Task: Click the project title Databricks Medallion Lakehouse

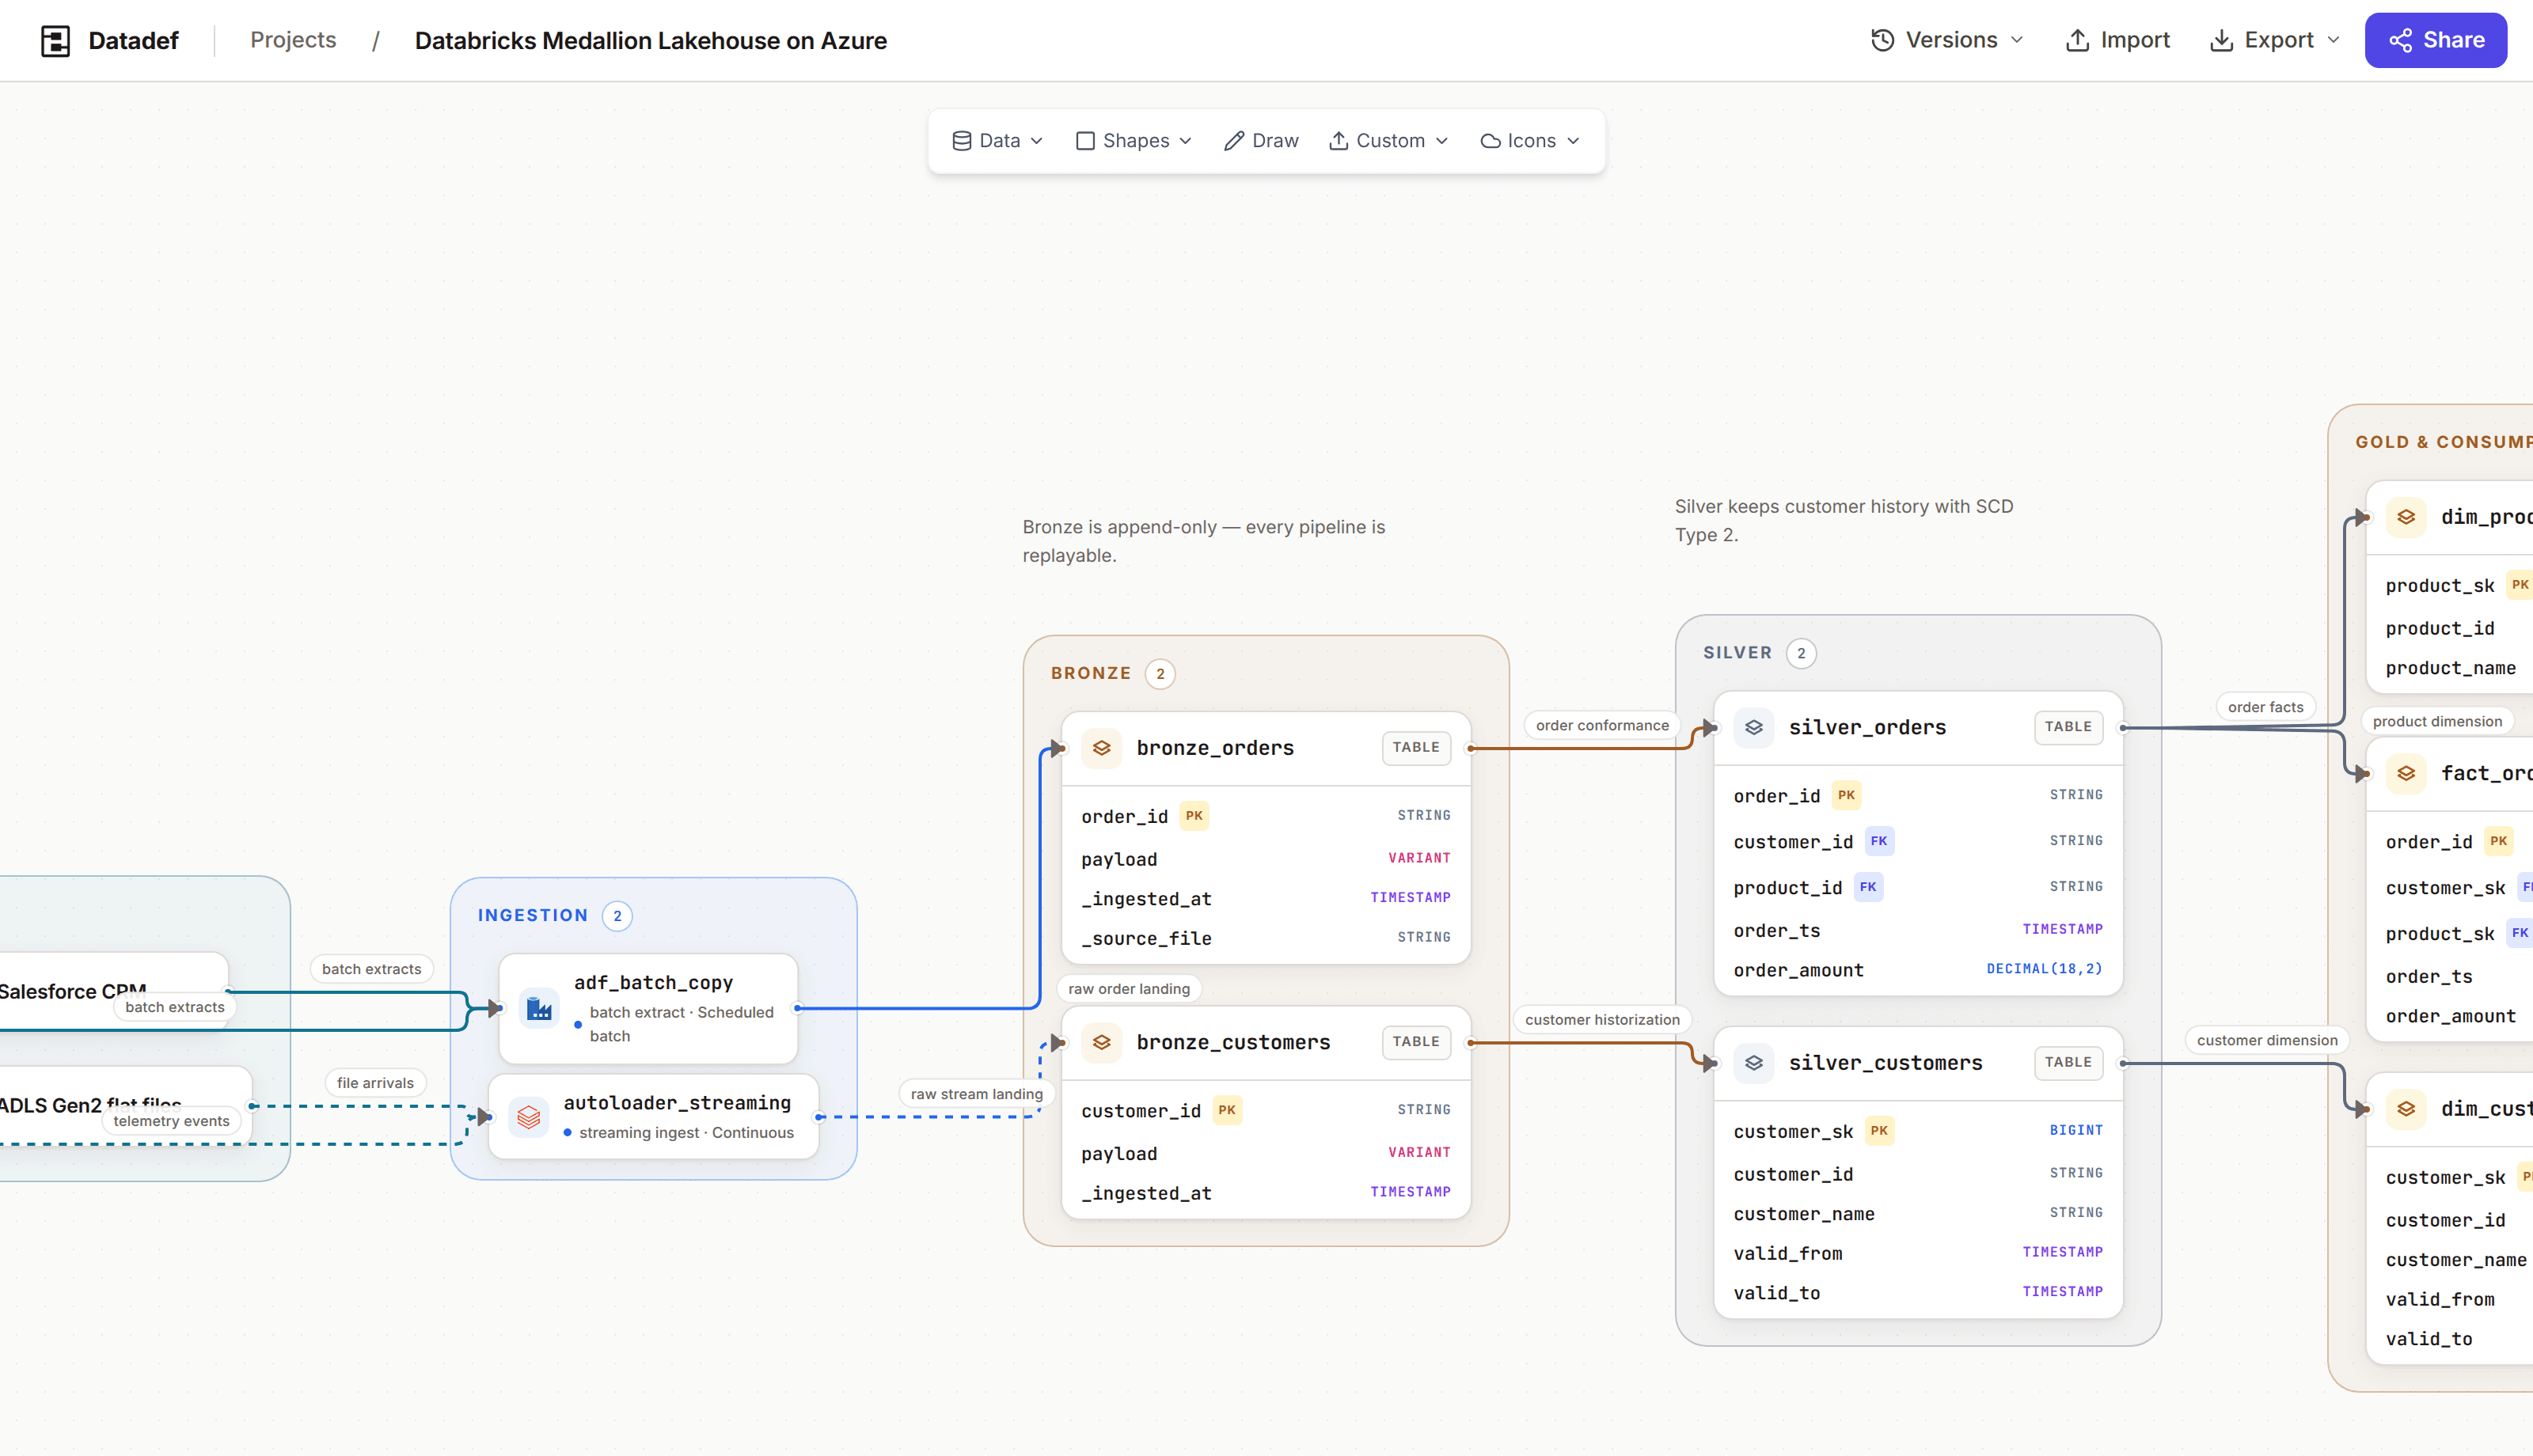Action: [651, 41]
